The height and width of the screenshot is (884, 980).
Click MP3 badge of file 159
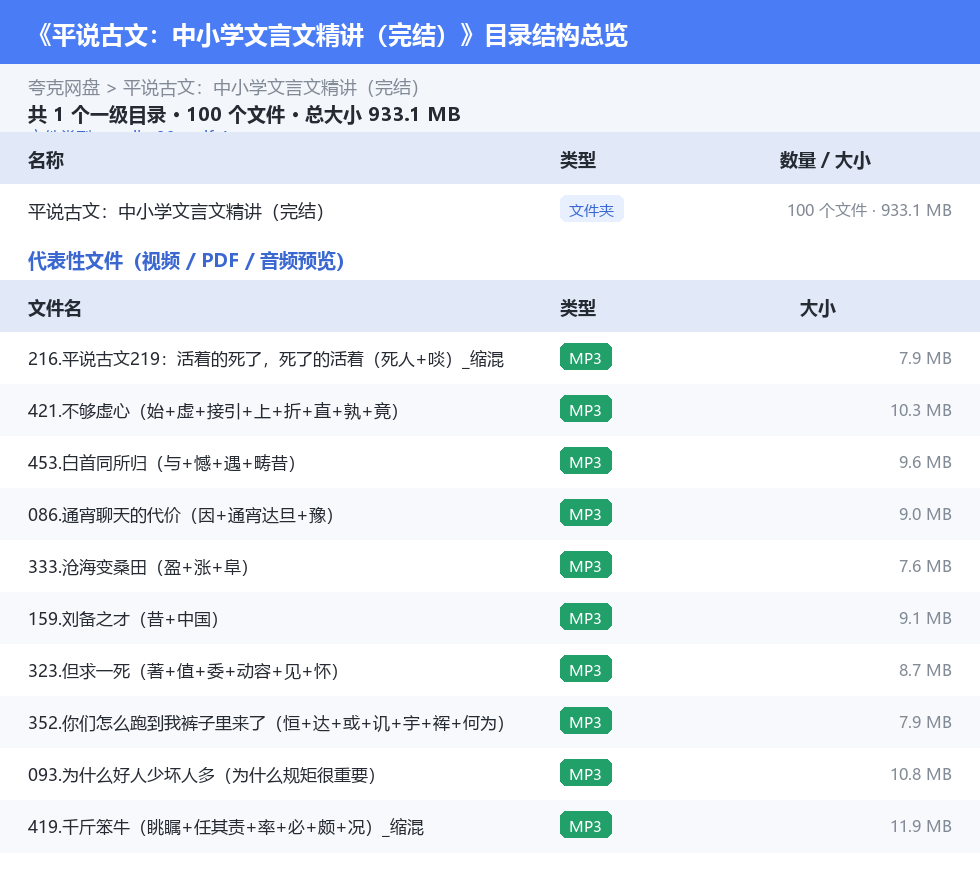(x=586, y=617)
